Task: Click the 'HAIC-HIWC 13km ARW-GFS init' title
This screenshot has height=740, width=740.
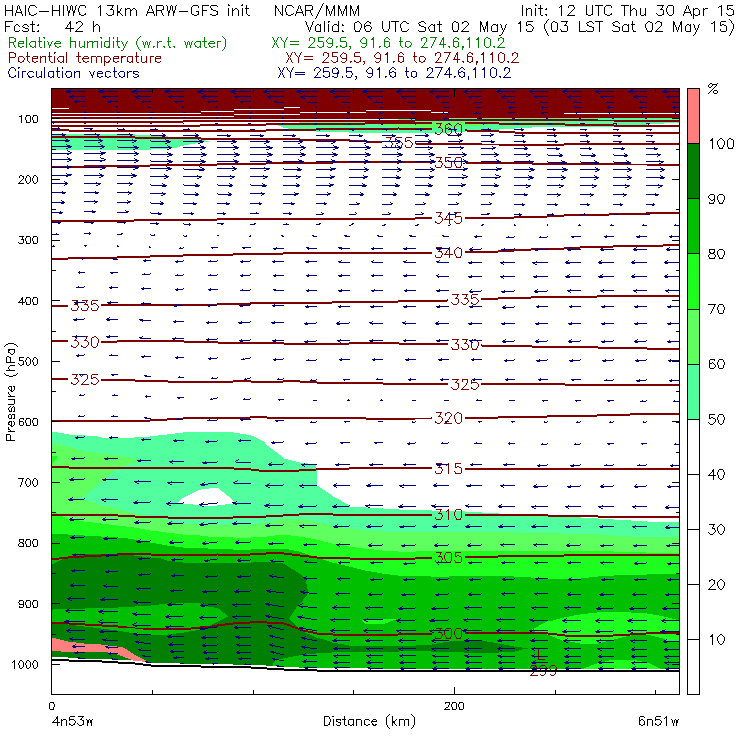Action: 127,10
